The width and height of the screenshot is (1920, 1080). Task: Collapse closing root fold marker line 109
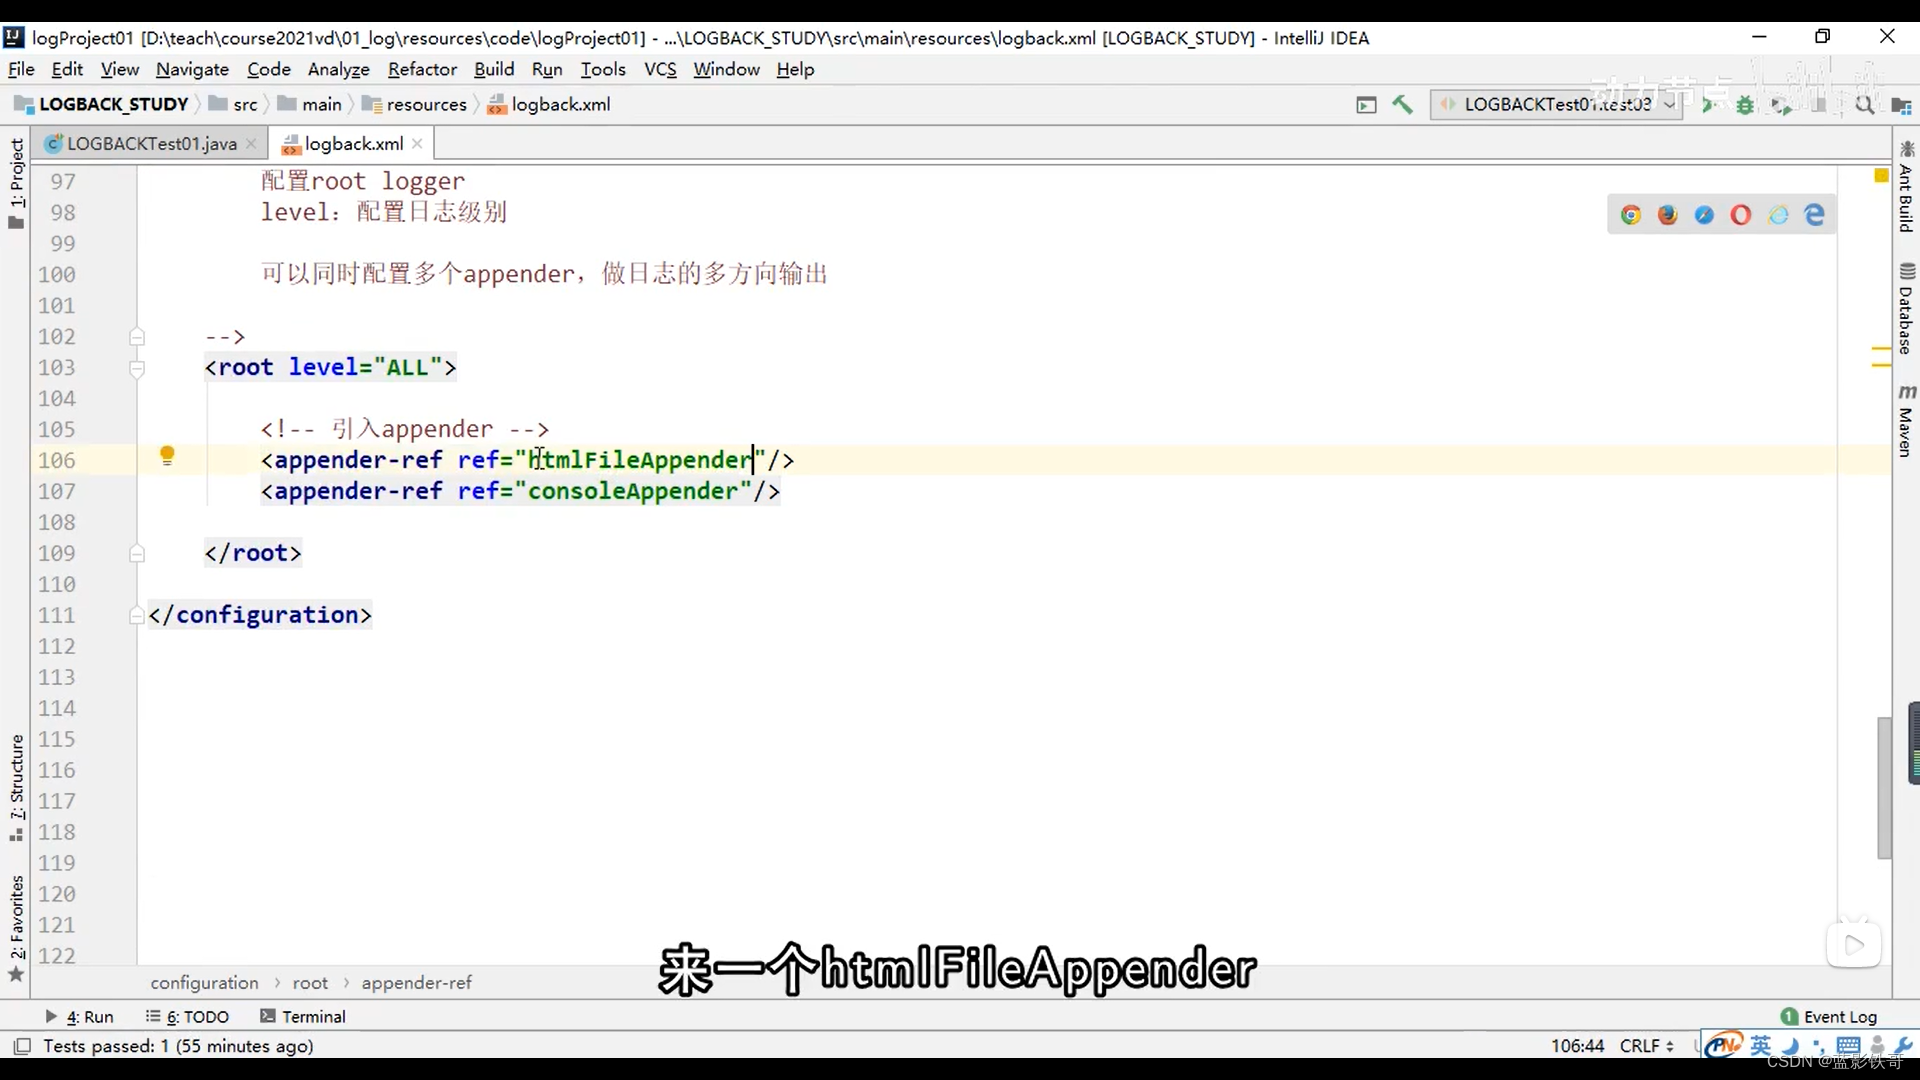[137, 553]
